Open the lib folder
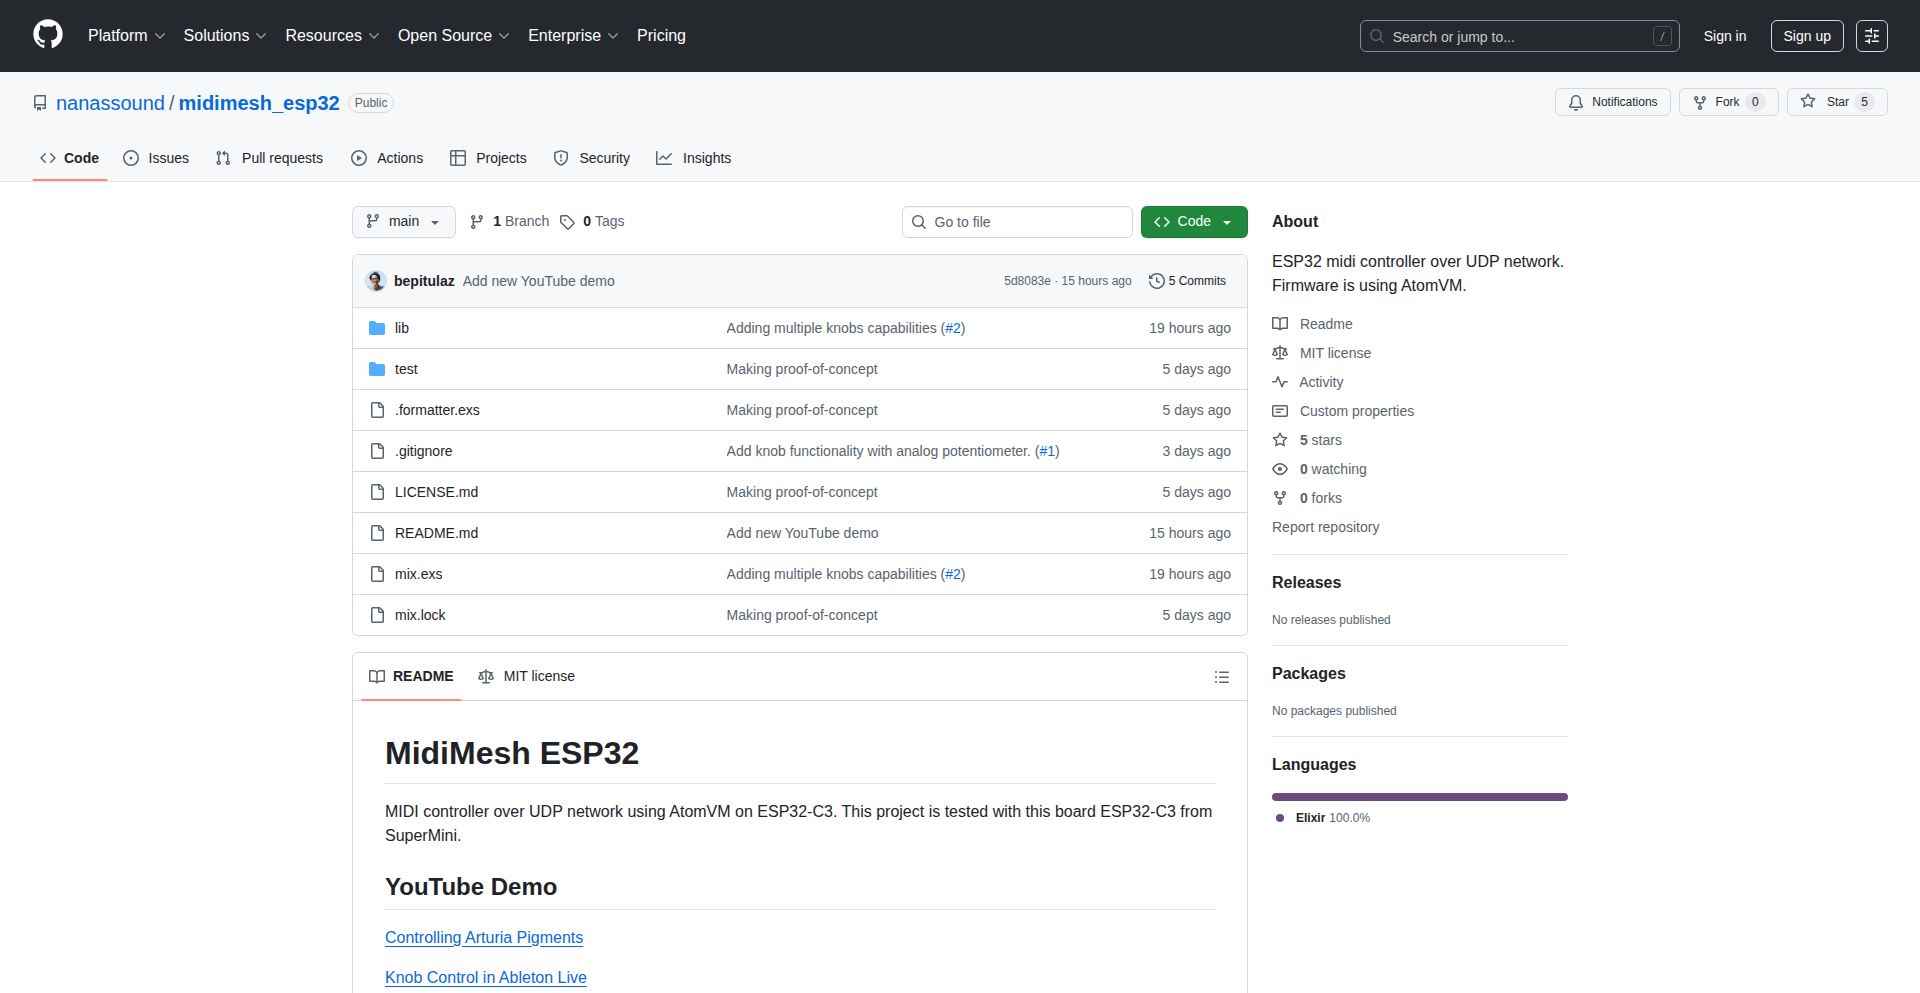 point(401,328)
